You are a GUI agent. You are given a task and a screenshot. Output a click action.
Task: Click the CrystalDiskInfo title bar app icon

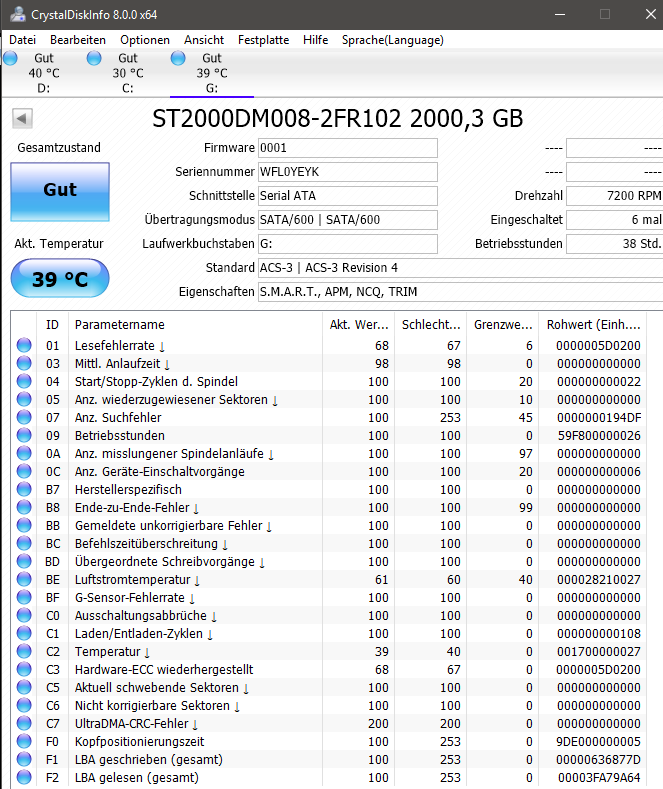[18, 14]
